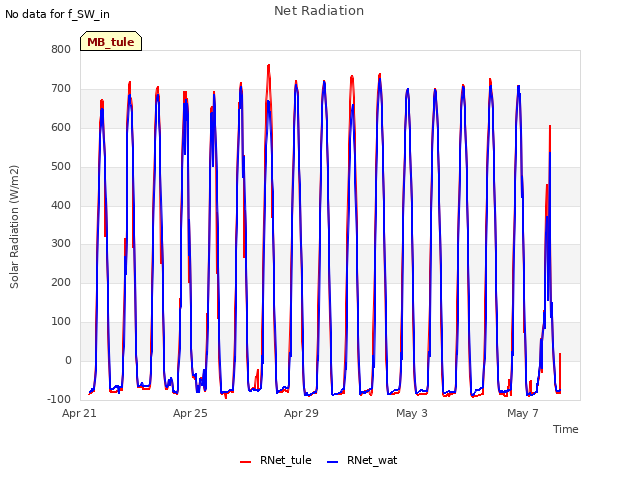Image resolution: width=640 pixels, height=480 pixels.
Task: Click the 600 y-axis tick label
Action: (61, 127)
